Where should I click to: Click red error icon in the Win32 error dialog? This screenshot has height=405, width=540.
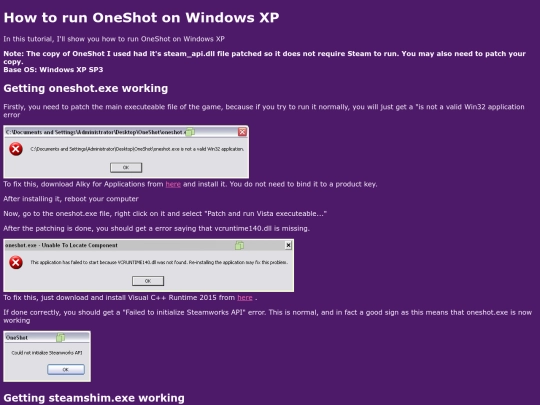click(16, 149)
